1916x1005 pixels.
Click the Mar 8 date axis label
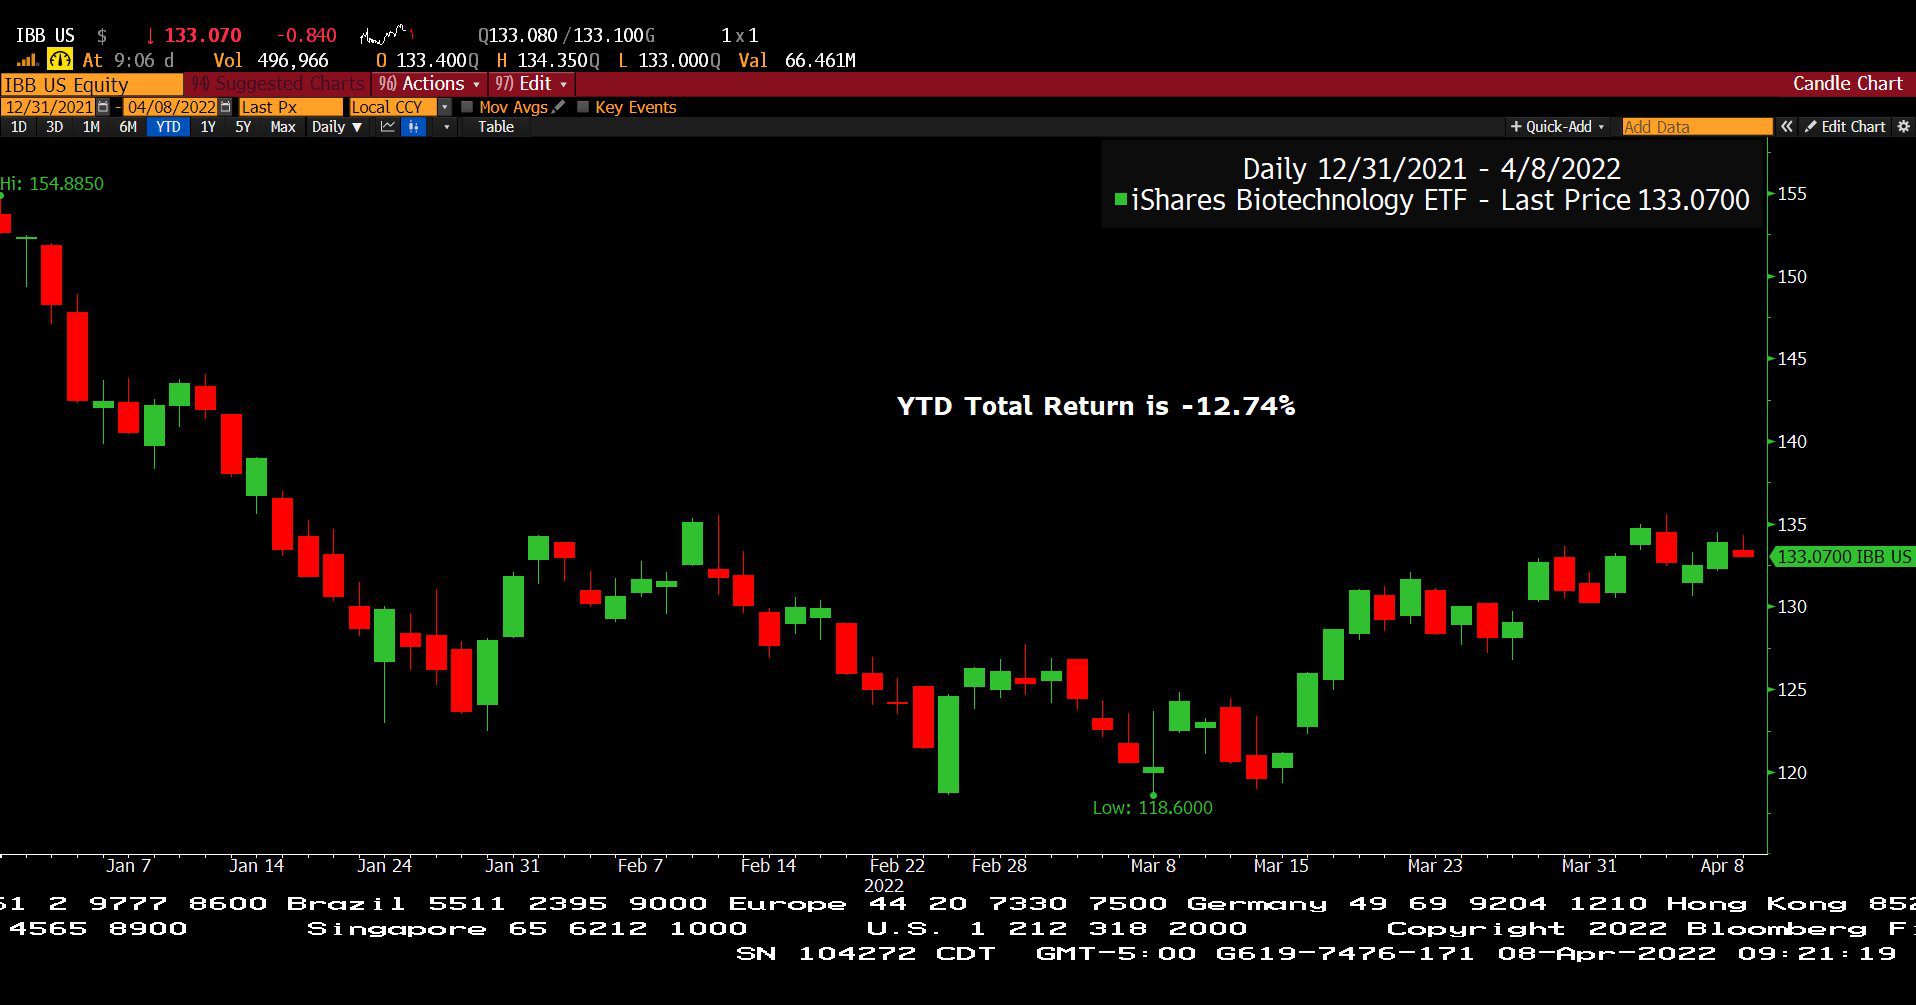[1153, 866]
